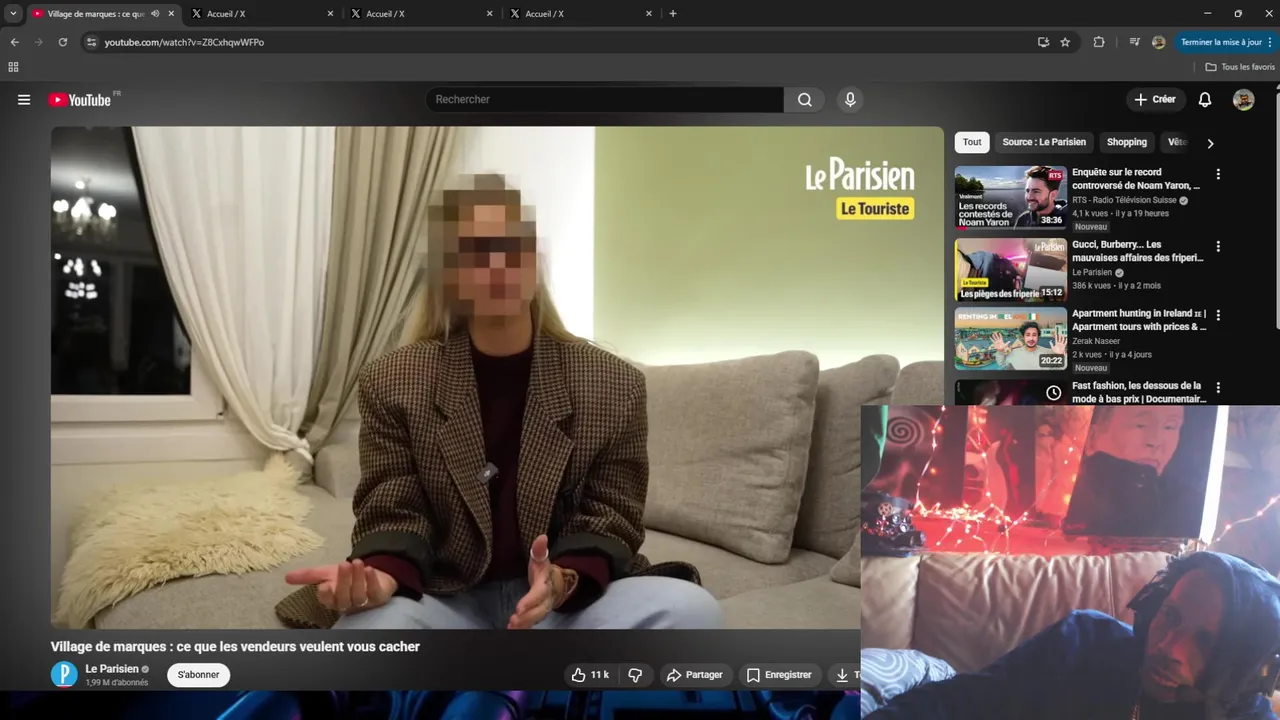The height and width of the screenshot is (720, 1280).
Task: Open options for Gucci, Burberry friperies video
Action: 1218,246
